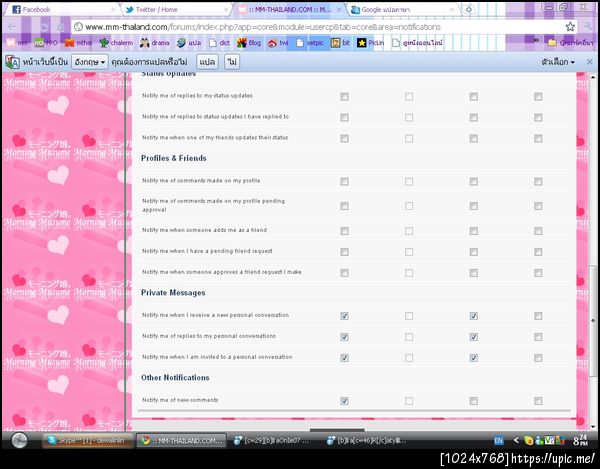Viewport: 600px width, 469px height.
Task: Open the chalerm bookmark
Action: coord(116,43)
